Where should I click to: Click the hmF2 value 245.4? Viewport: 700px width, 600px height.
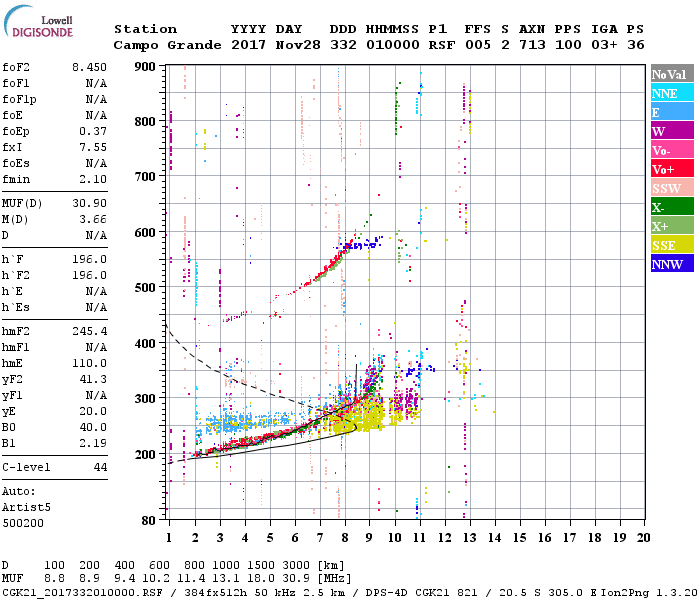89,331
